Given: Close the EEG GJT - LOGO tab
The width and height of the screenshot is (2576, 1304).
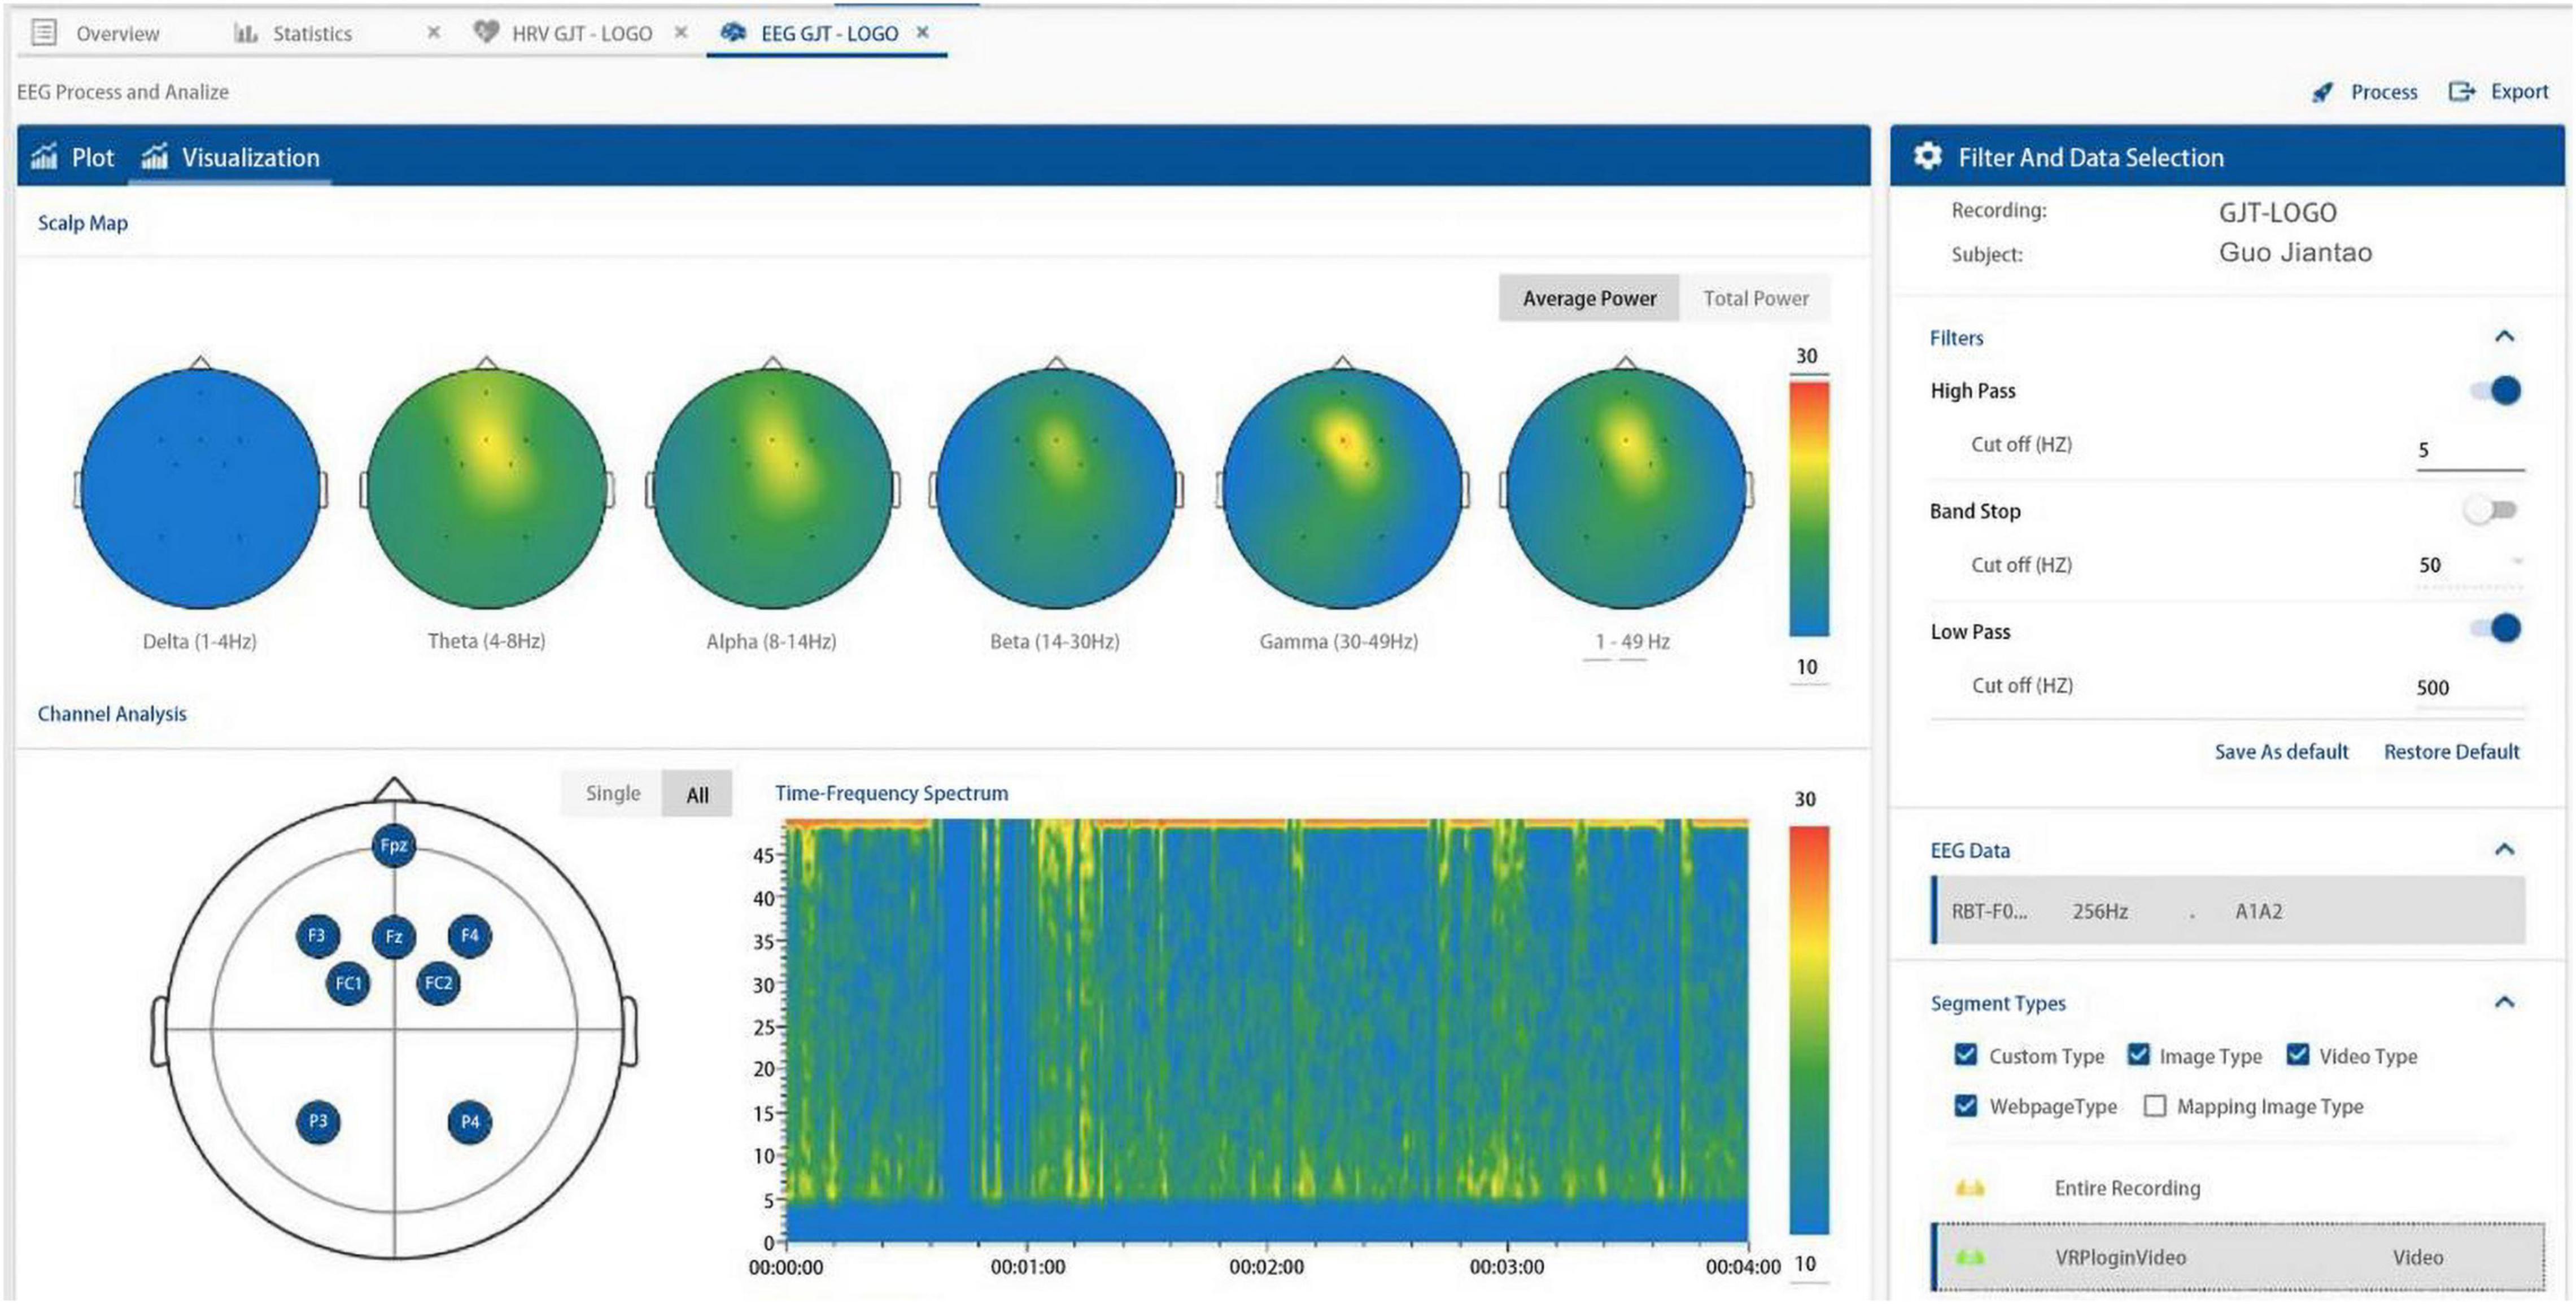Looking at the screenshot, I should (x=923, y=33).
